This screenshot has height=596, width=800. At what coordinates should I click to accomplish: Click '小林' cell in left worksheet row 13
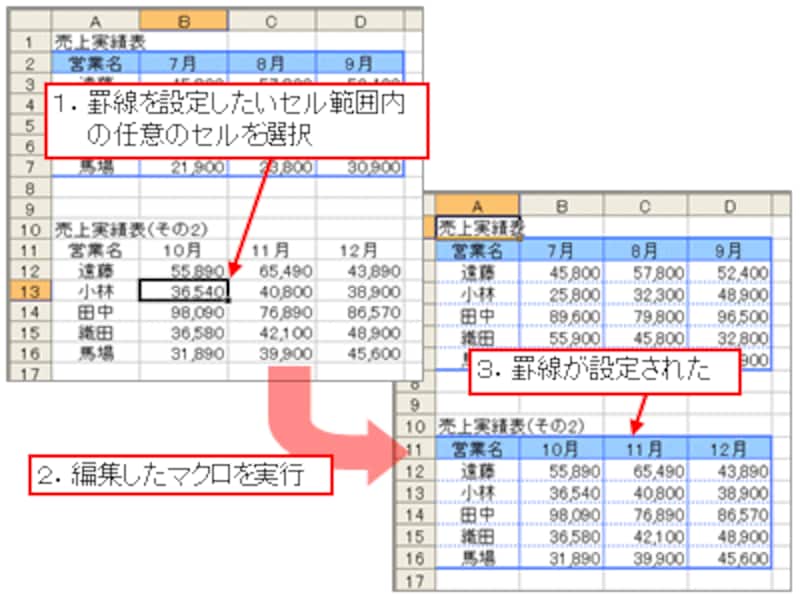point(95,291)
